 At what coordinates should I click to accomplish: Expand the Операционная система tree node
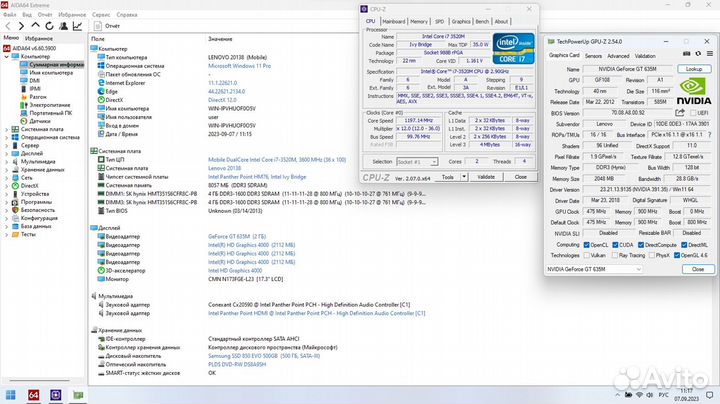[6, 137]
